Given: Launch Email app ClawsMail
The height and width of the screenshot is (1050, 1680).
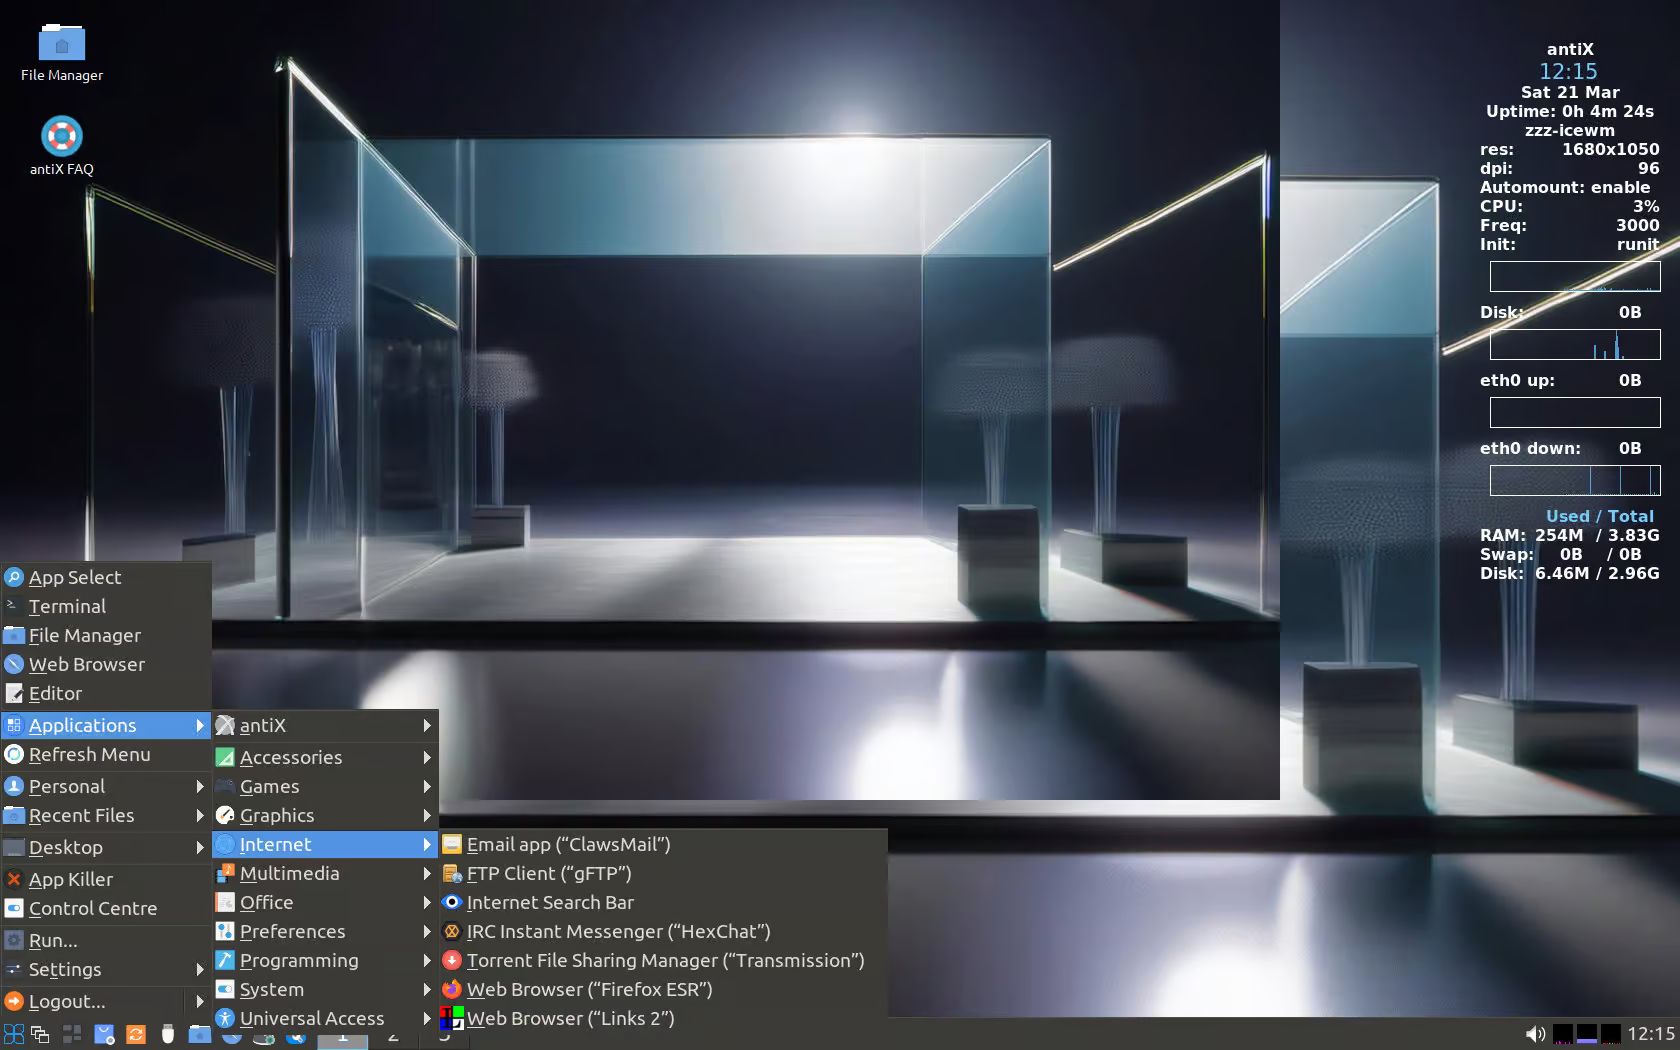Looking at the screenshot, I should [568, 844].
